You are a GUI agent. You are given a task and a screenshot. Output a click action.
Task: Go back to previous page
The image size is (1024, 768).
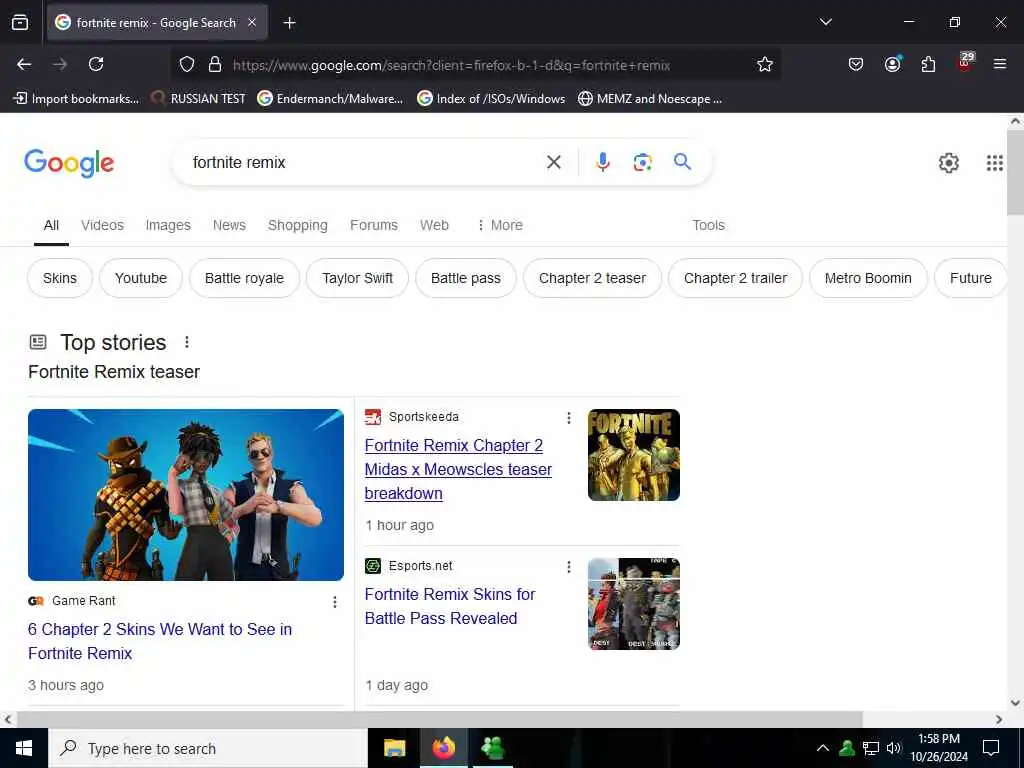24,64
